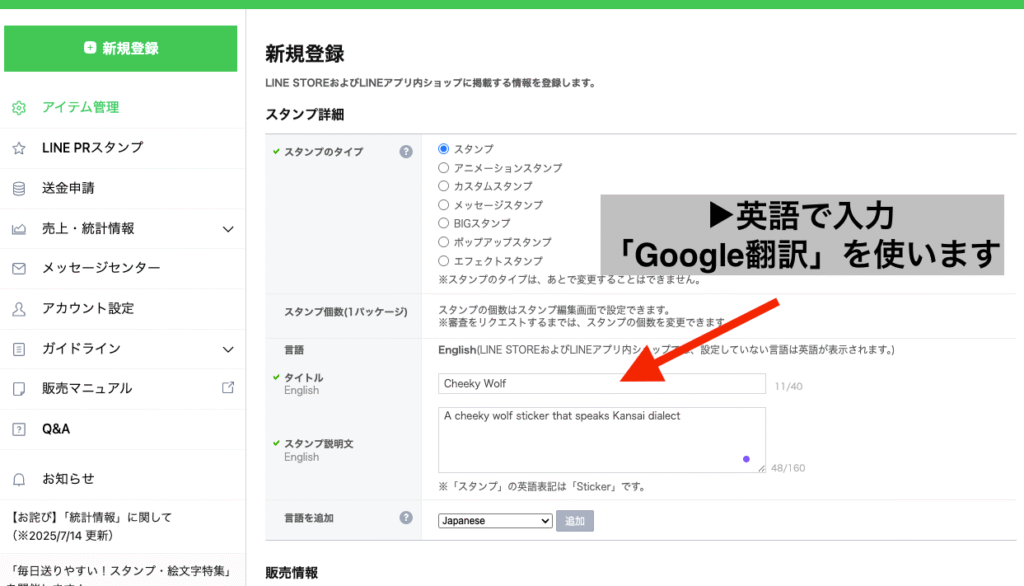The height and width of the screenshot is (586, 1024).
Task: Select the カスタムスタンプ radio button
Action: tap(443, 186)
